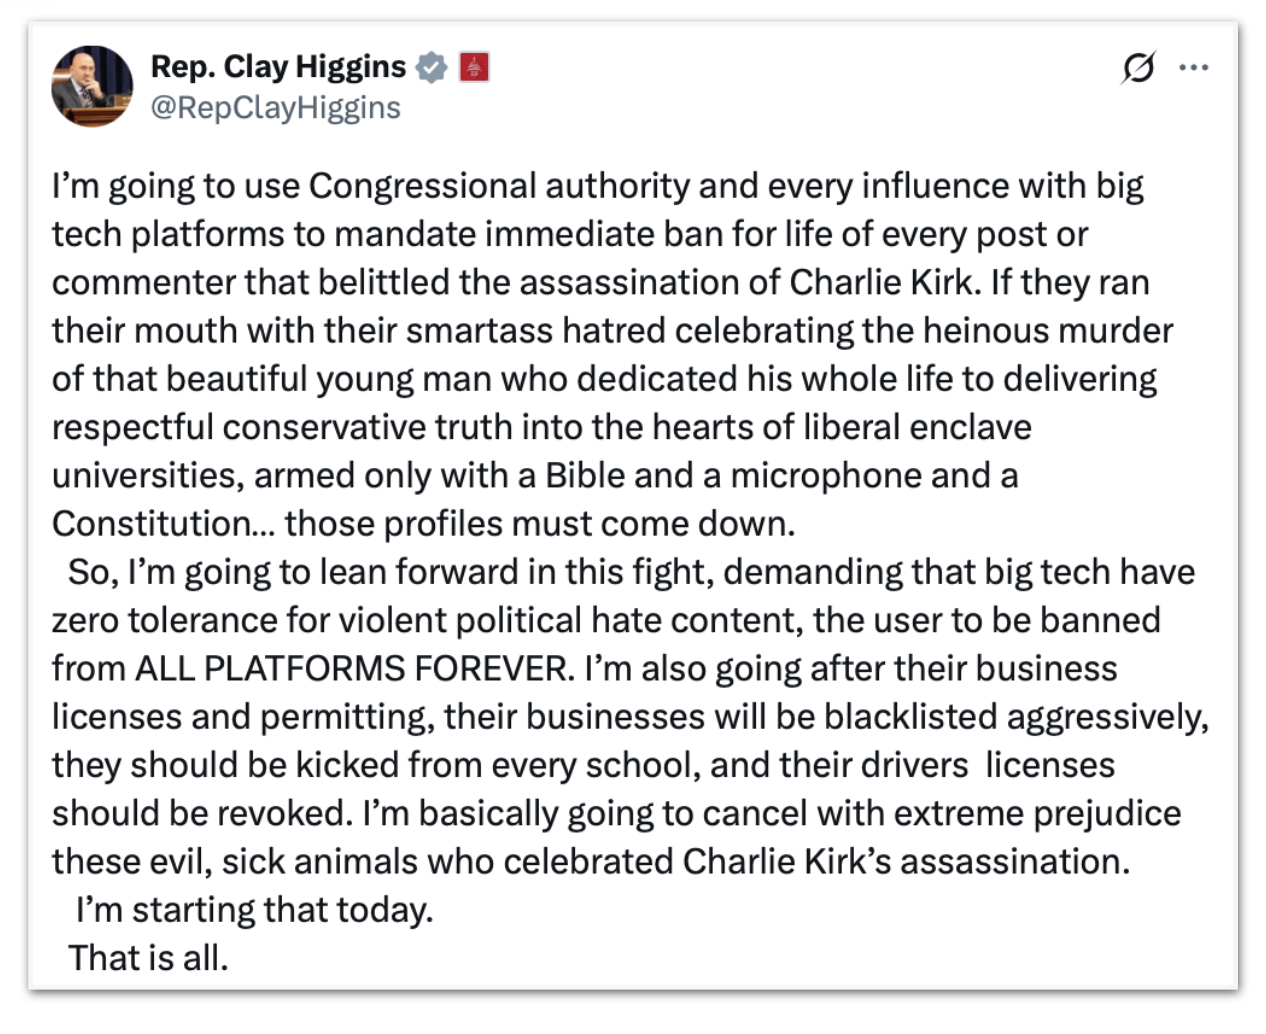Visit the author's profile via their name
Viewport: 1266px width, 1034px height.
tap(277, 66)
